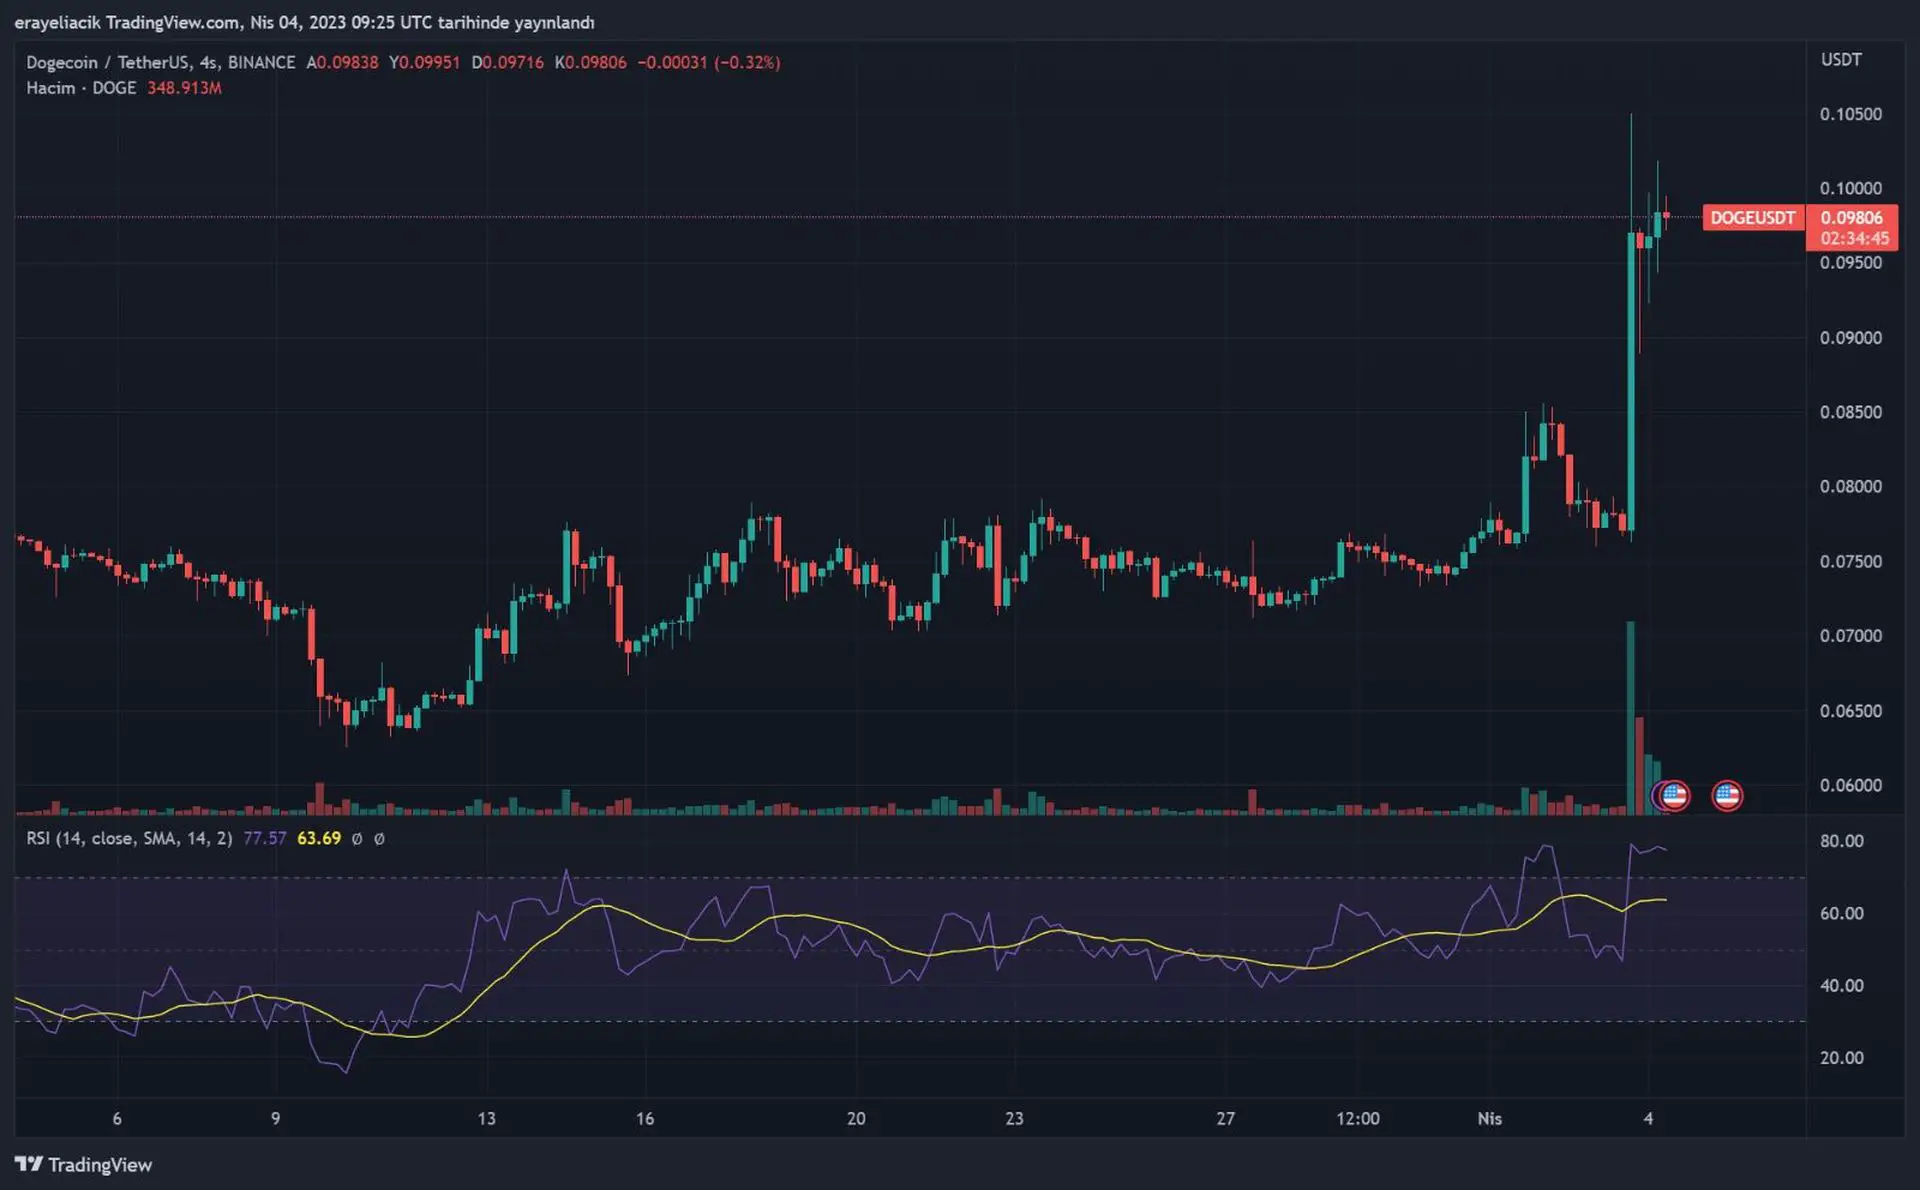Click the RSI SMA value 63.69
Viewport: 1920px width, 1190px height.
(319, 838)
